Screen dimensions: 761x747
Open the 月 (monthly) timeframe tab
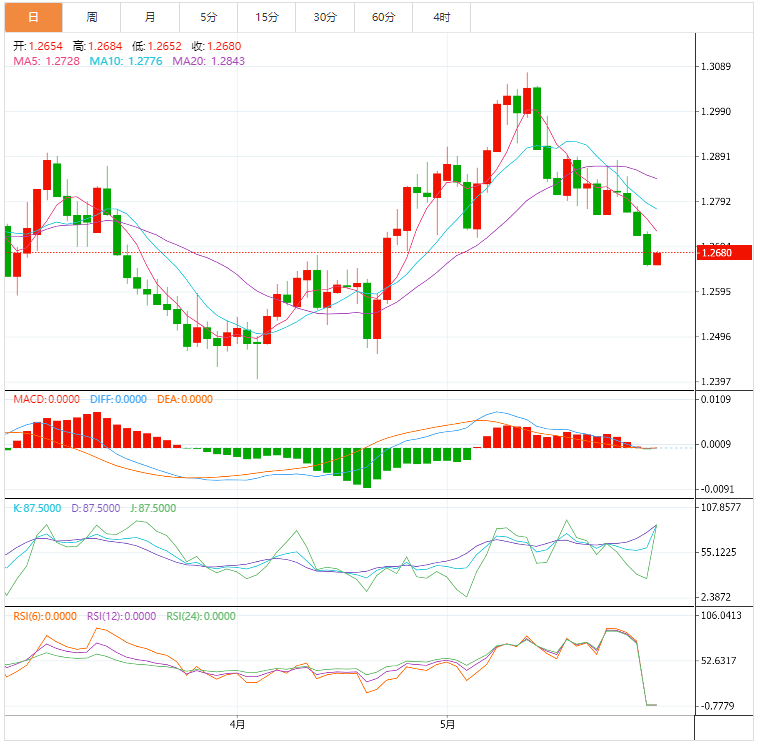point(150,17)
